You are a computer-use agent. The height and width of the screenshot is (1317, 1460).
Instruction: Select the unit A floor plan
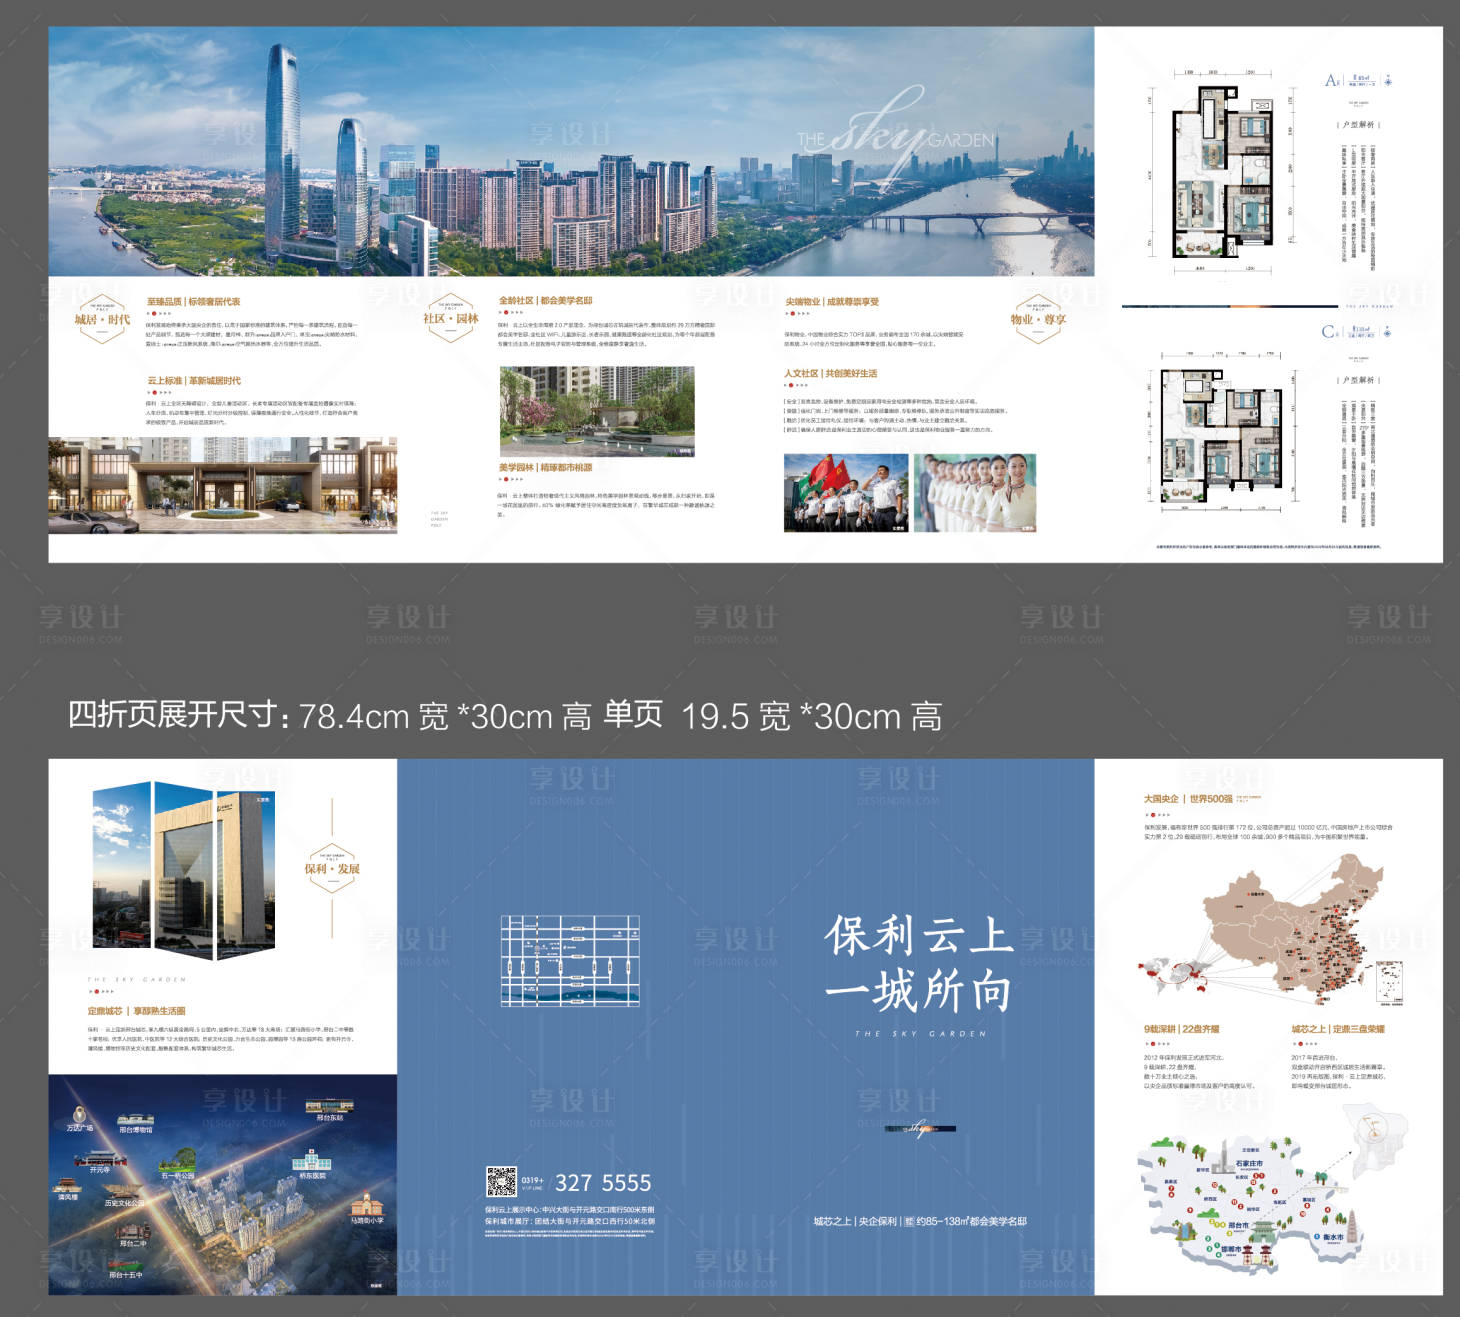[x=1224, y=172]
